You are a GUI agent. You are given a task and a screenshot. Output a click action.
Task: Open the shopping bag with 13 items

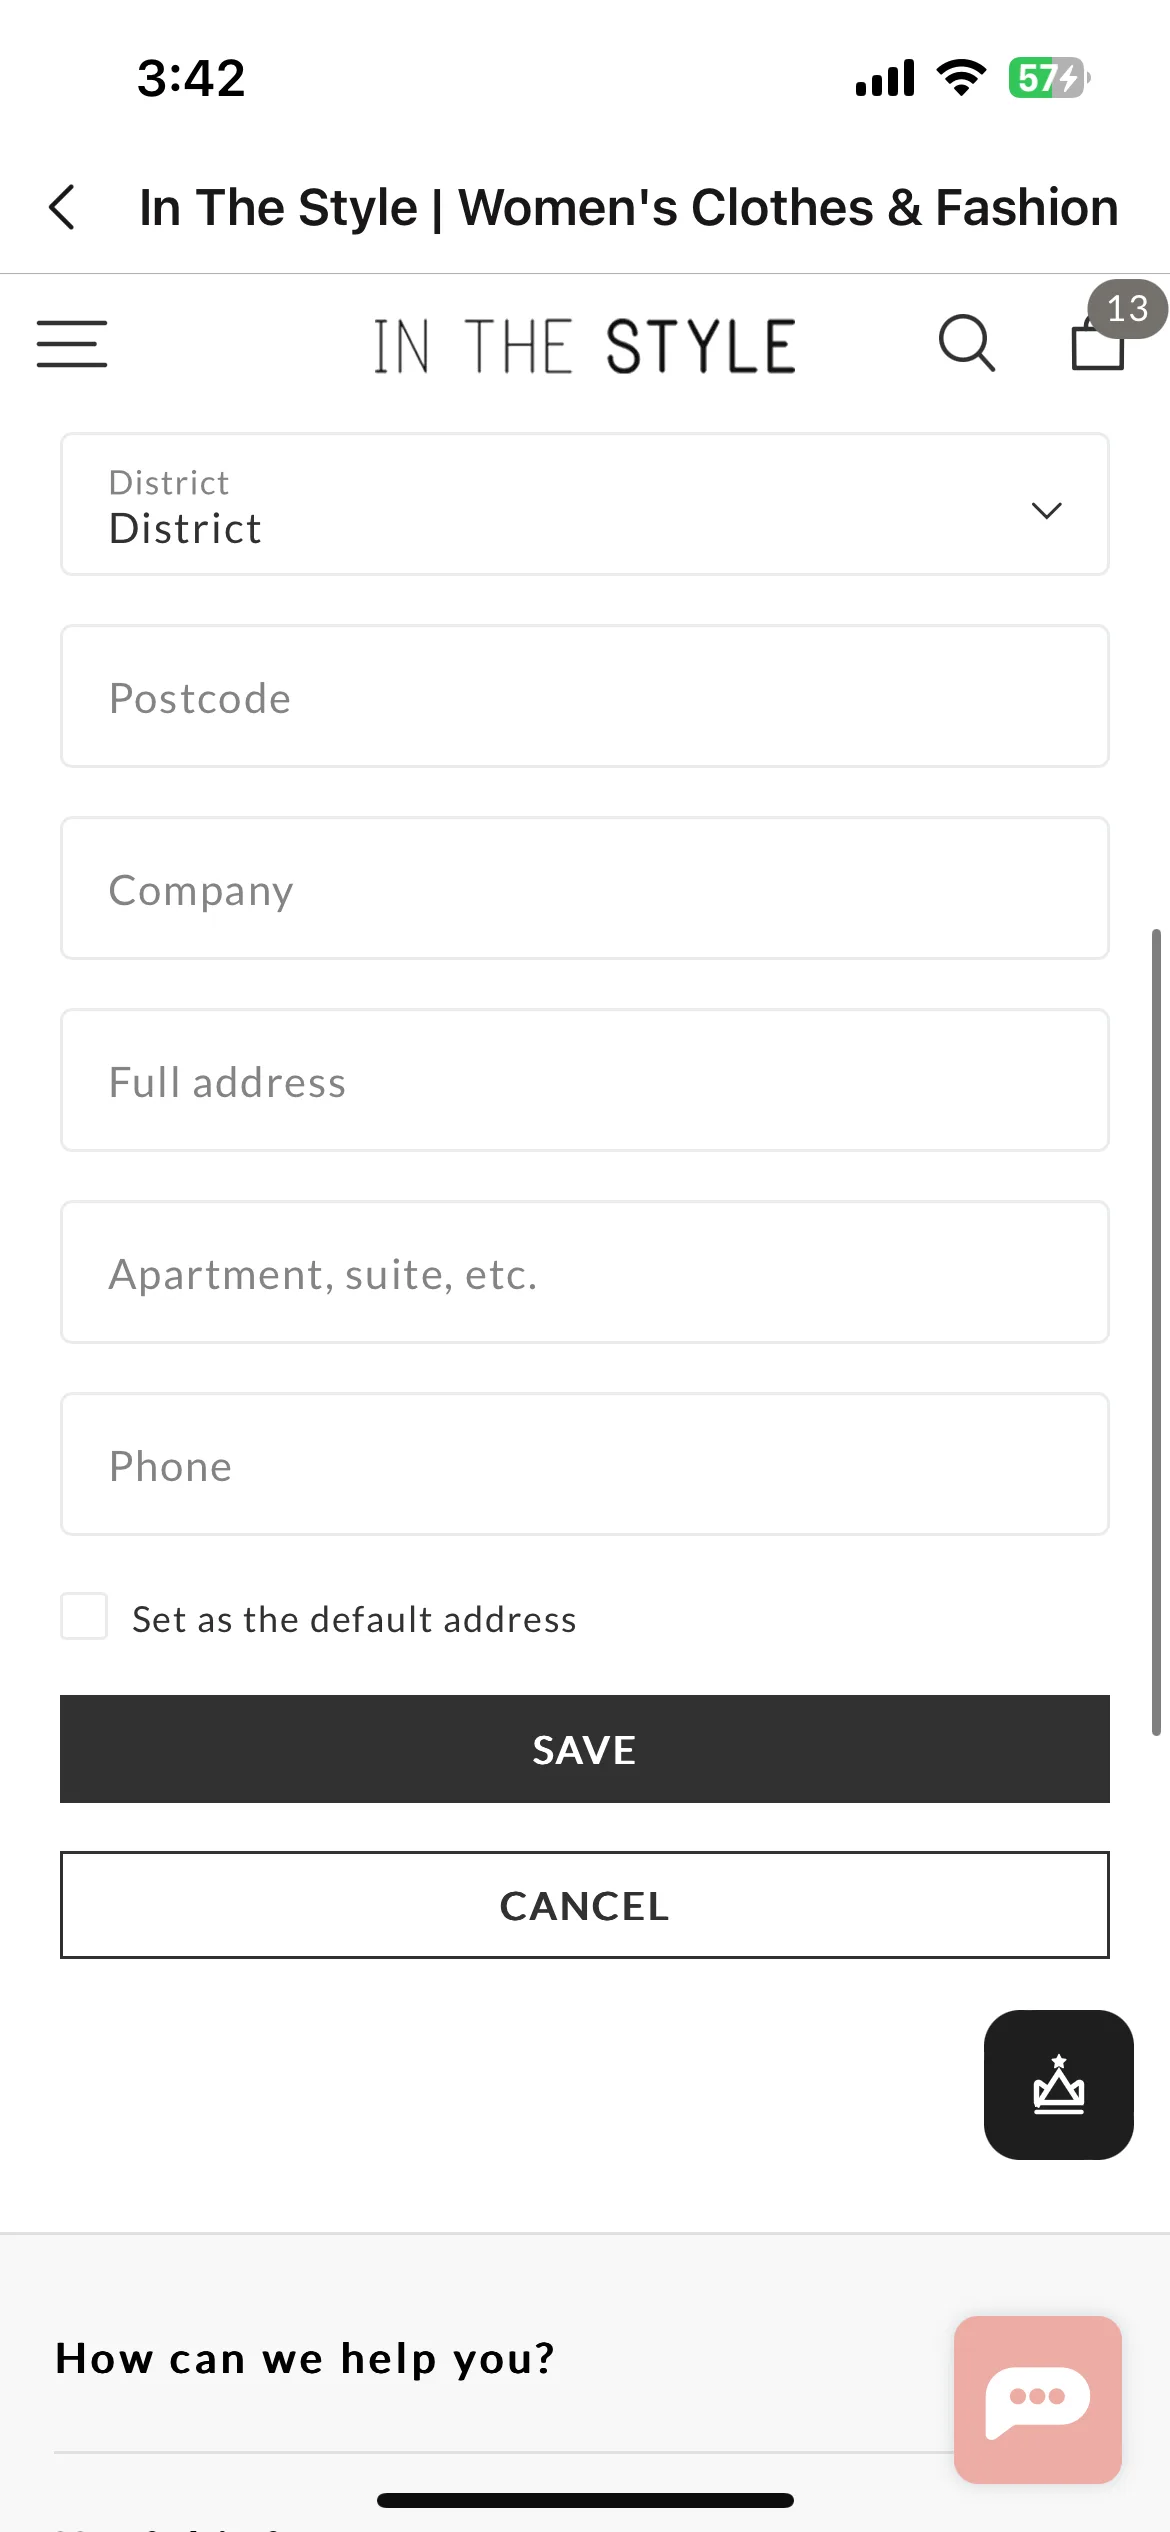(x=1098, y=344)
